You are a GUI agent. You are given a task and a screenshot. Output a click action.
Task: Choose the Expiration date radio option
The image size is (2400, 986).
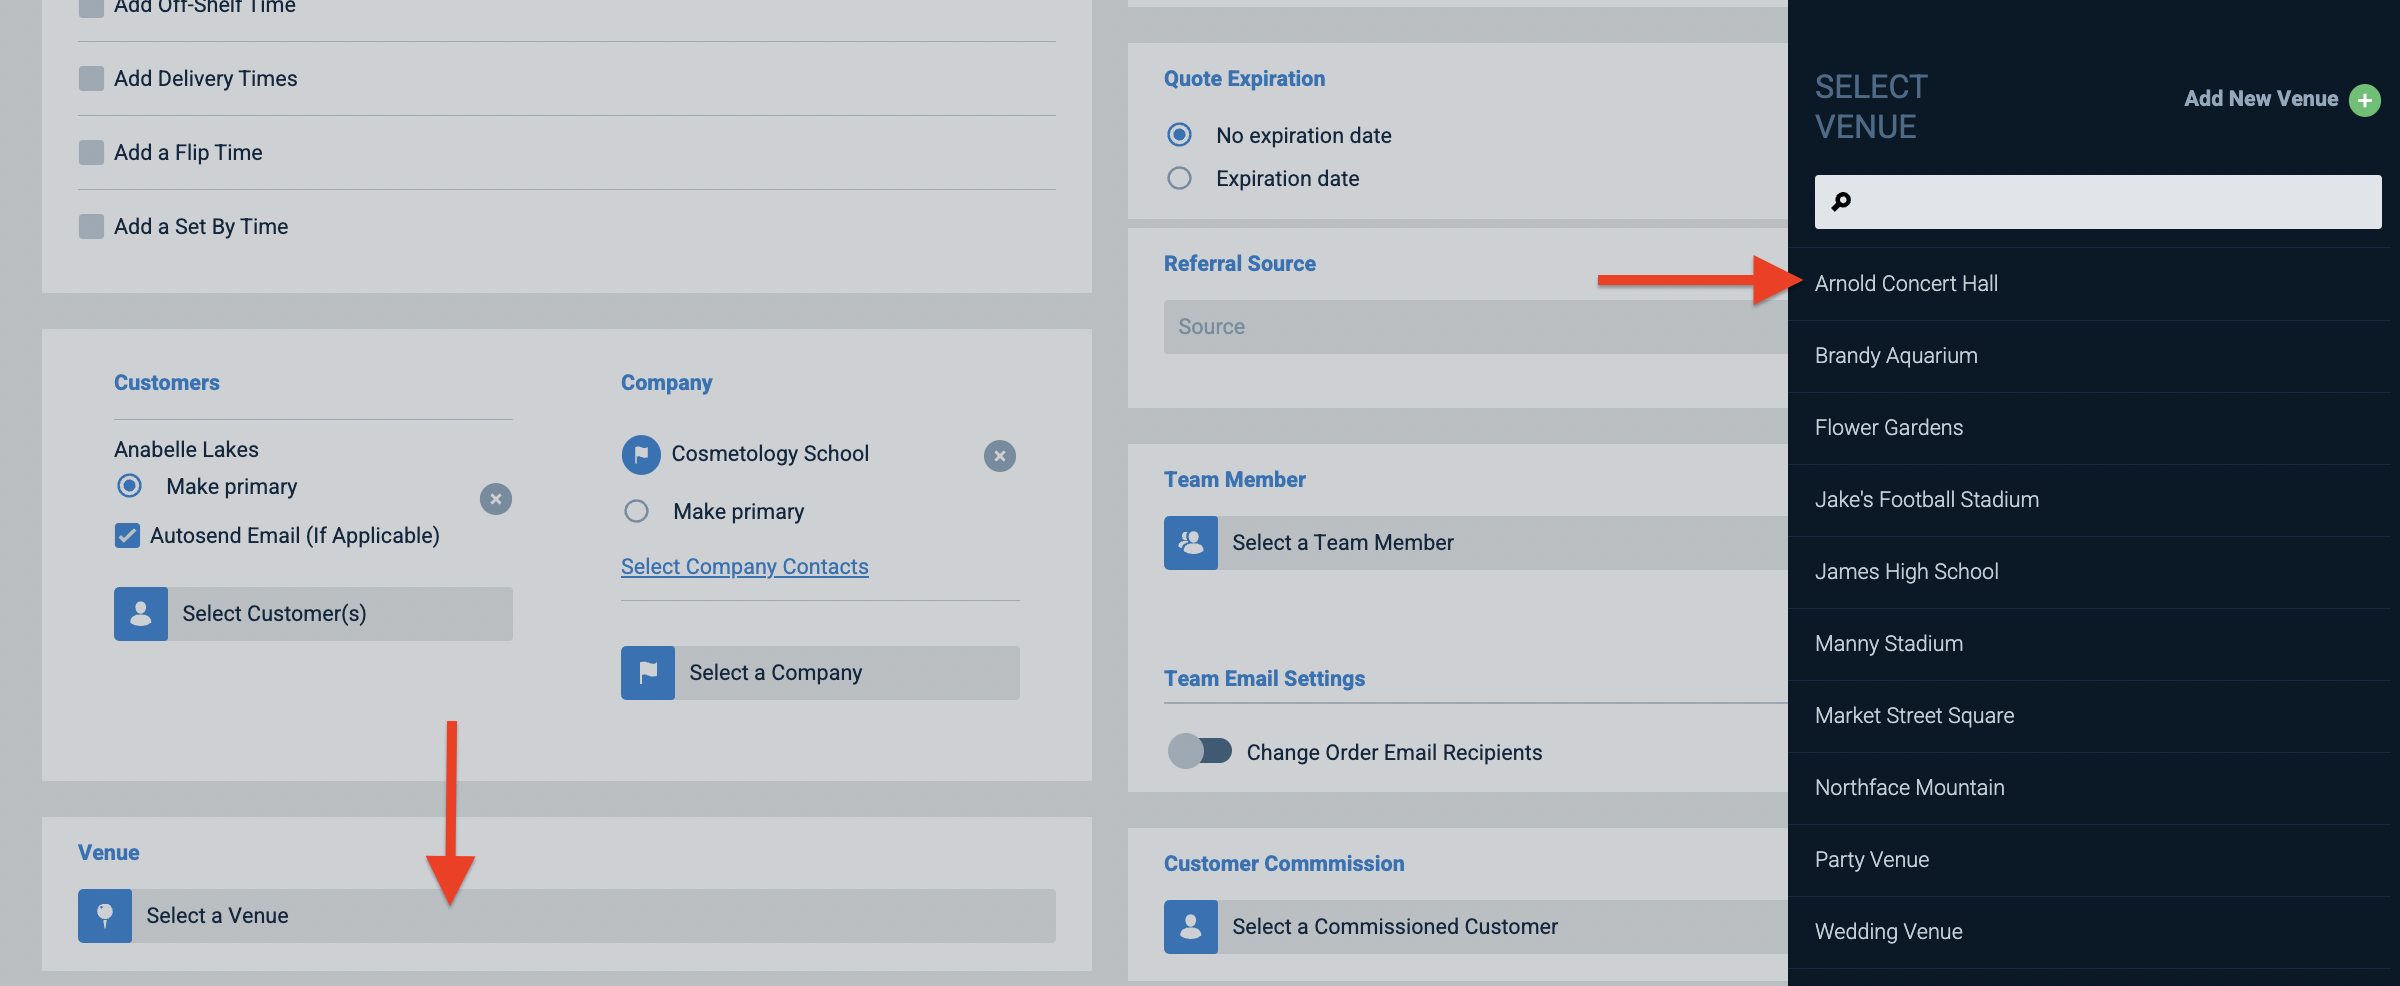pos(1180,179)
